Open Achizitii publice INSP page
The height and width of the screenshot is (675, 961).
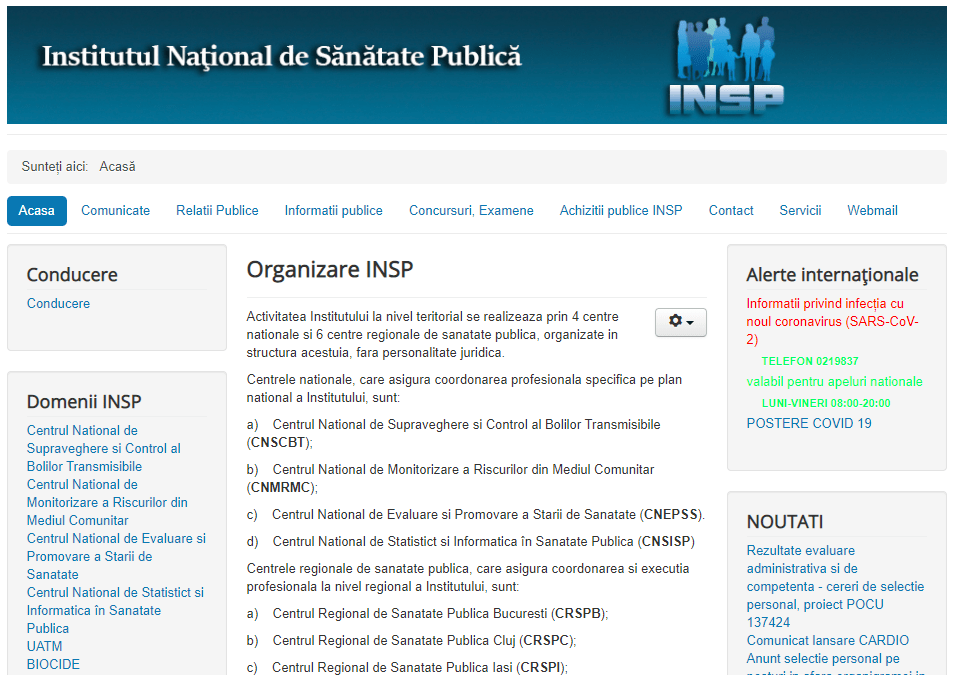621,211
